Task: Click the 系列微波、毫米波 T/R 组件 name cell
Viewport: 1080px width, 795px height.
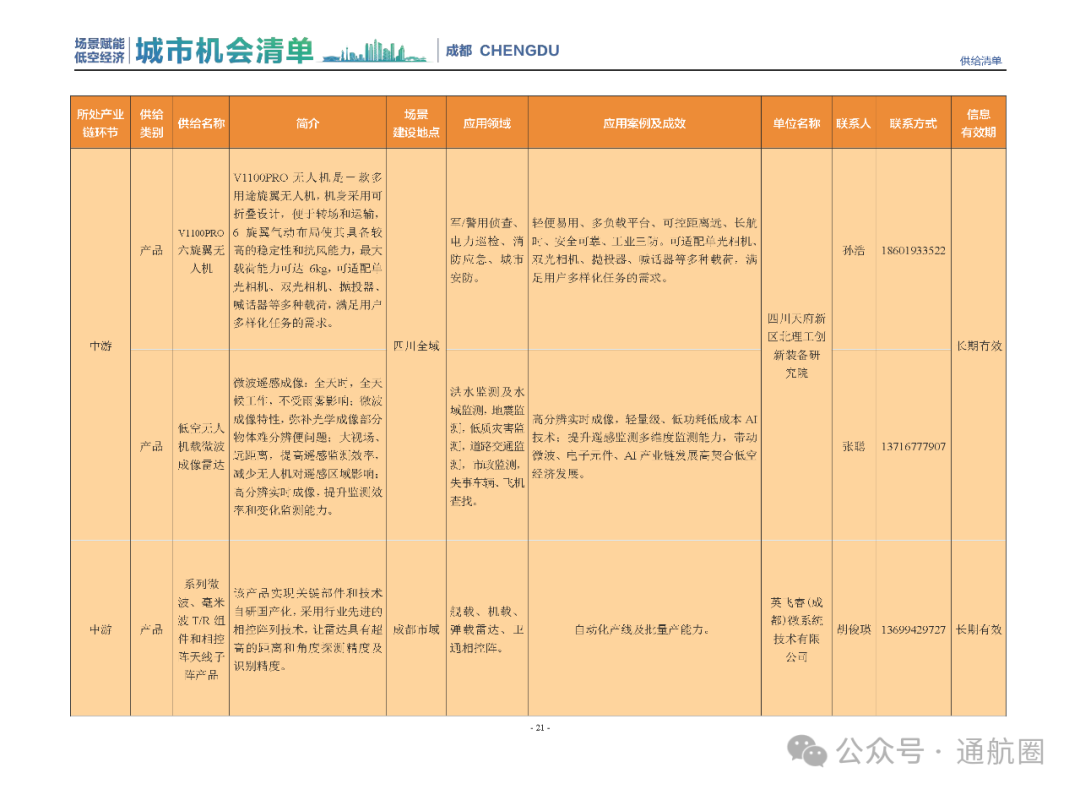Action: pyautogui.click(x=201, y=629)
